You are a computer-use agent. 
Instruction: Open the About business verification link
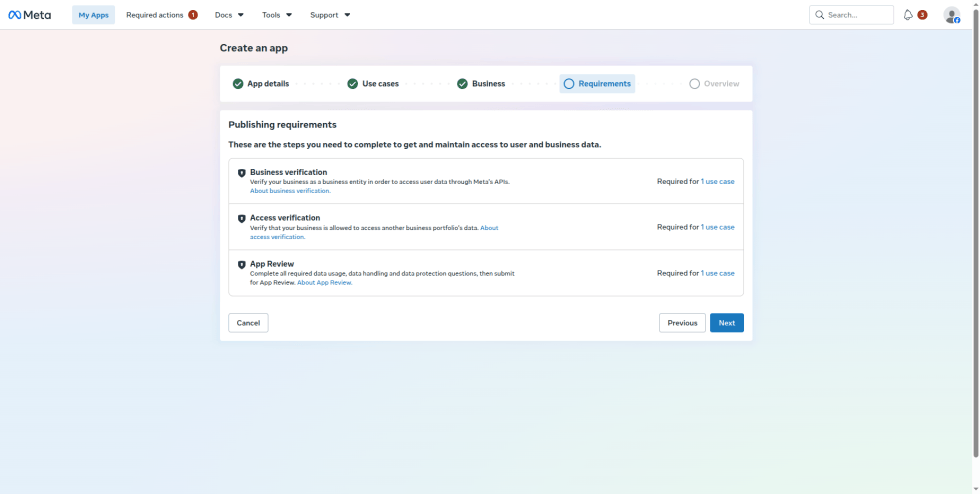point(291,191)
